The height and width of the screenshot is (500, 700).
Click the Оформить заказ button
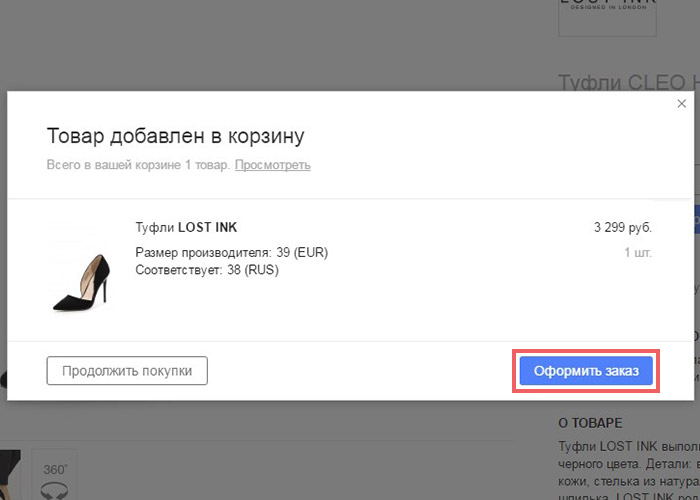click(586, 371)
